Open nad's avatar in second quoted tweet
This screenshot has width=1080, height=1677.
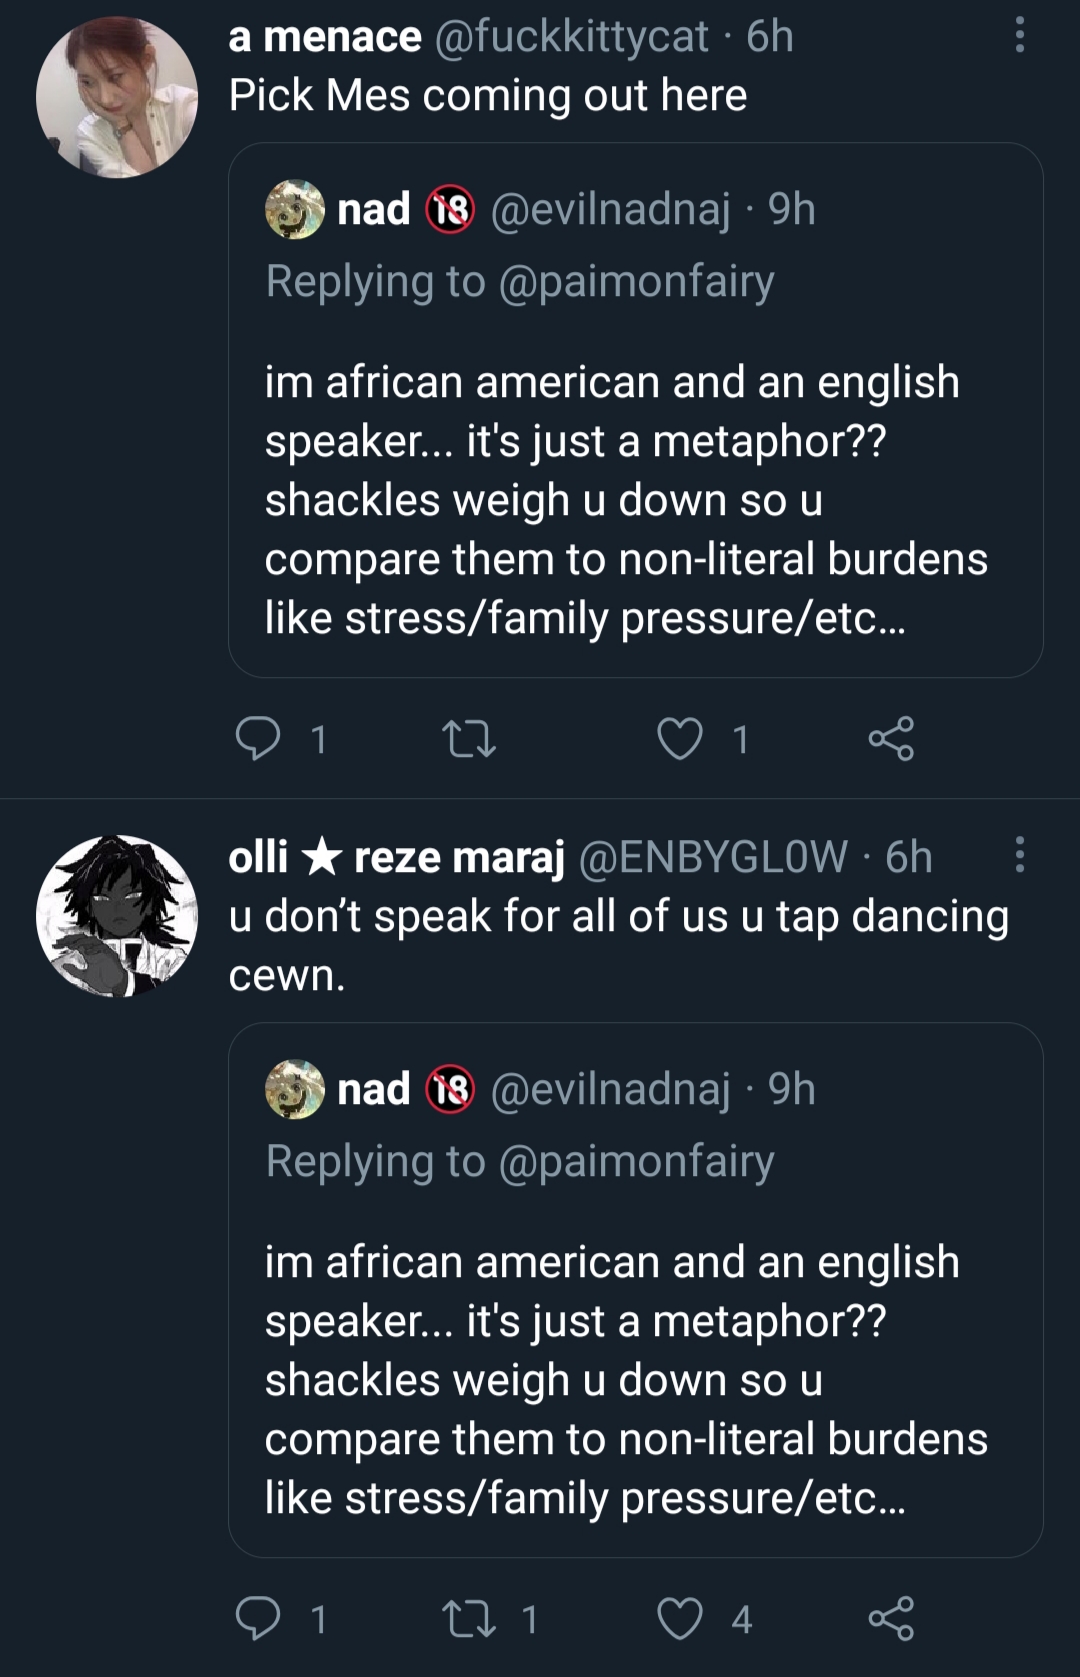(x=295, y=1089)
